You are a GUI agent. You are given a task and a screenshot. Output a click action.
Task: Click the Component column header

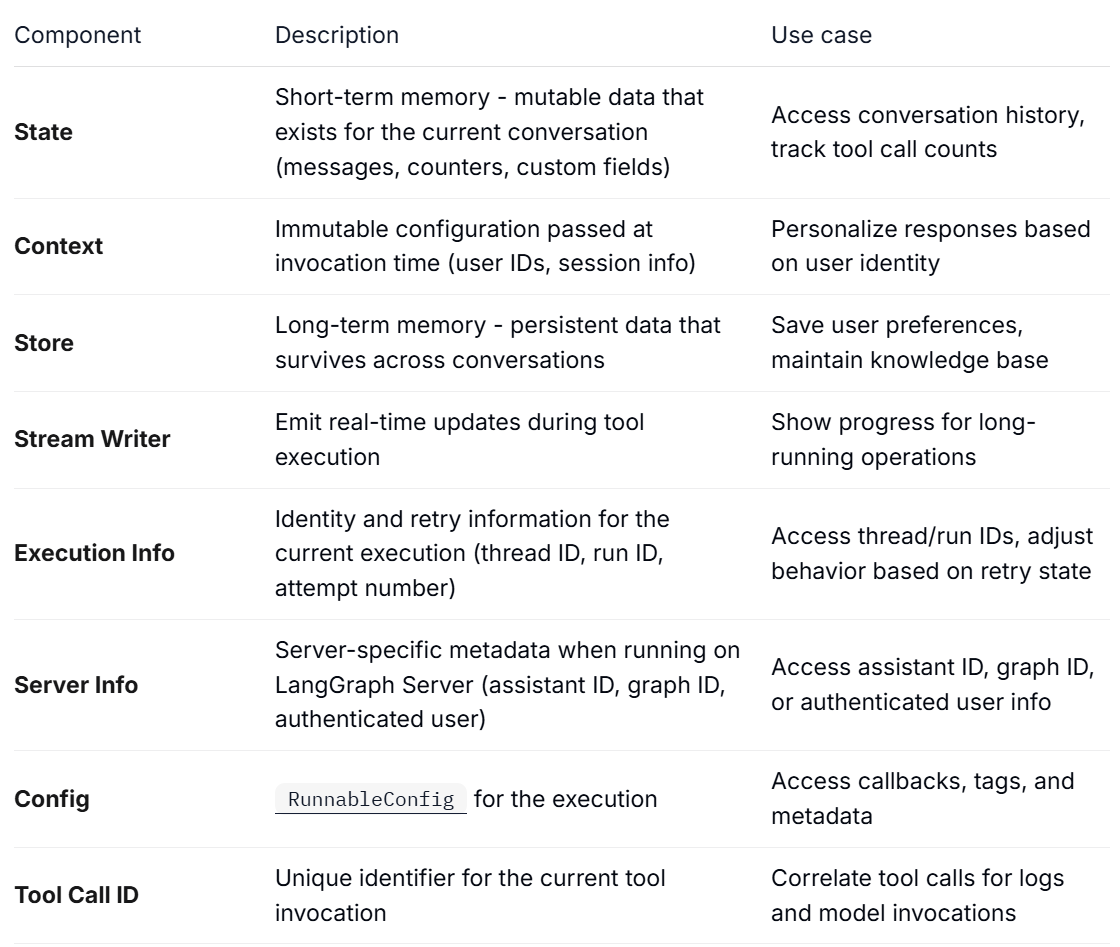(x=78, y=35)
